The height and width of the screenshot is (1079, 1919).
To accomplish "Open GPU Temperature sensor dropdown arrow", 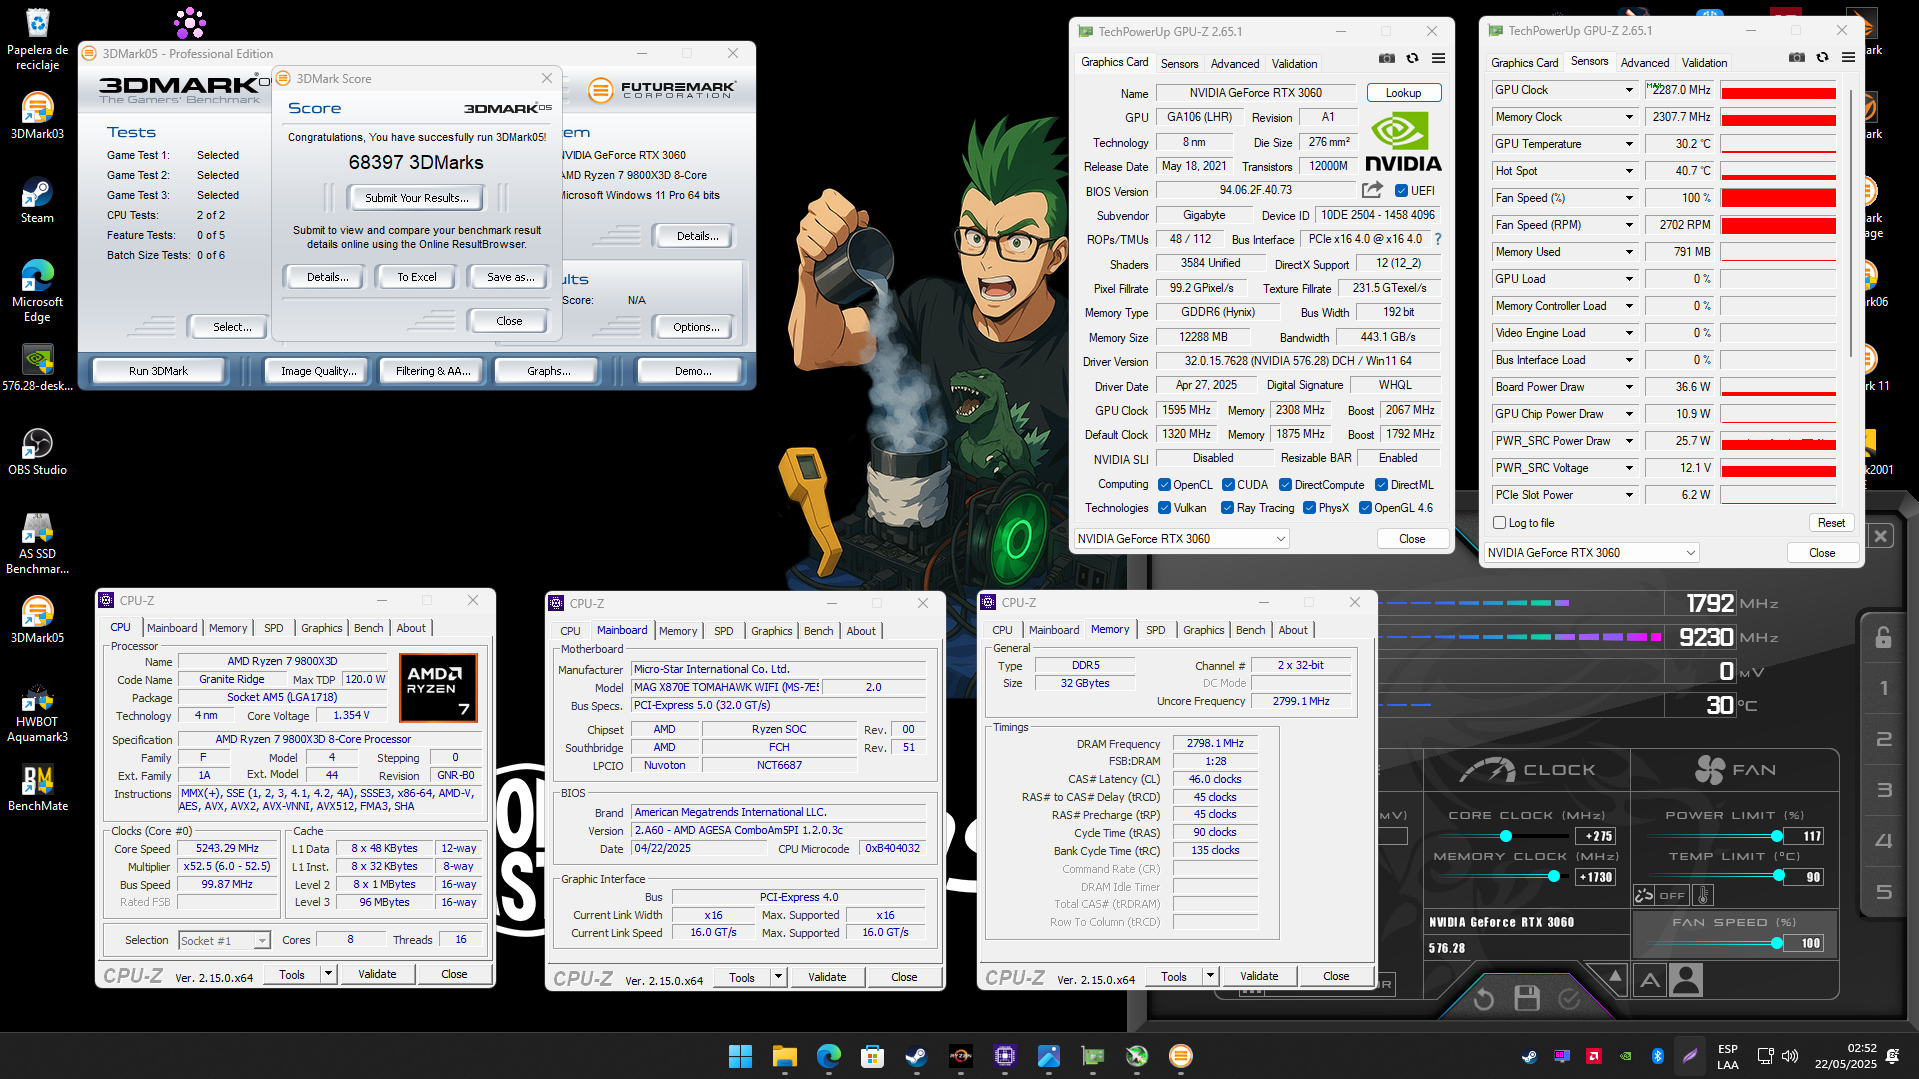I will tap(1629, 144).
